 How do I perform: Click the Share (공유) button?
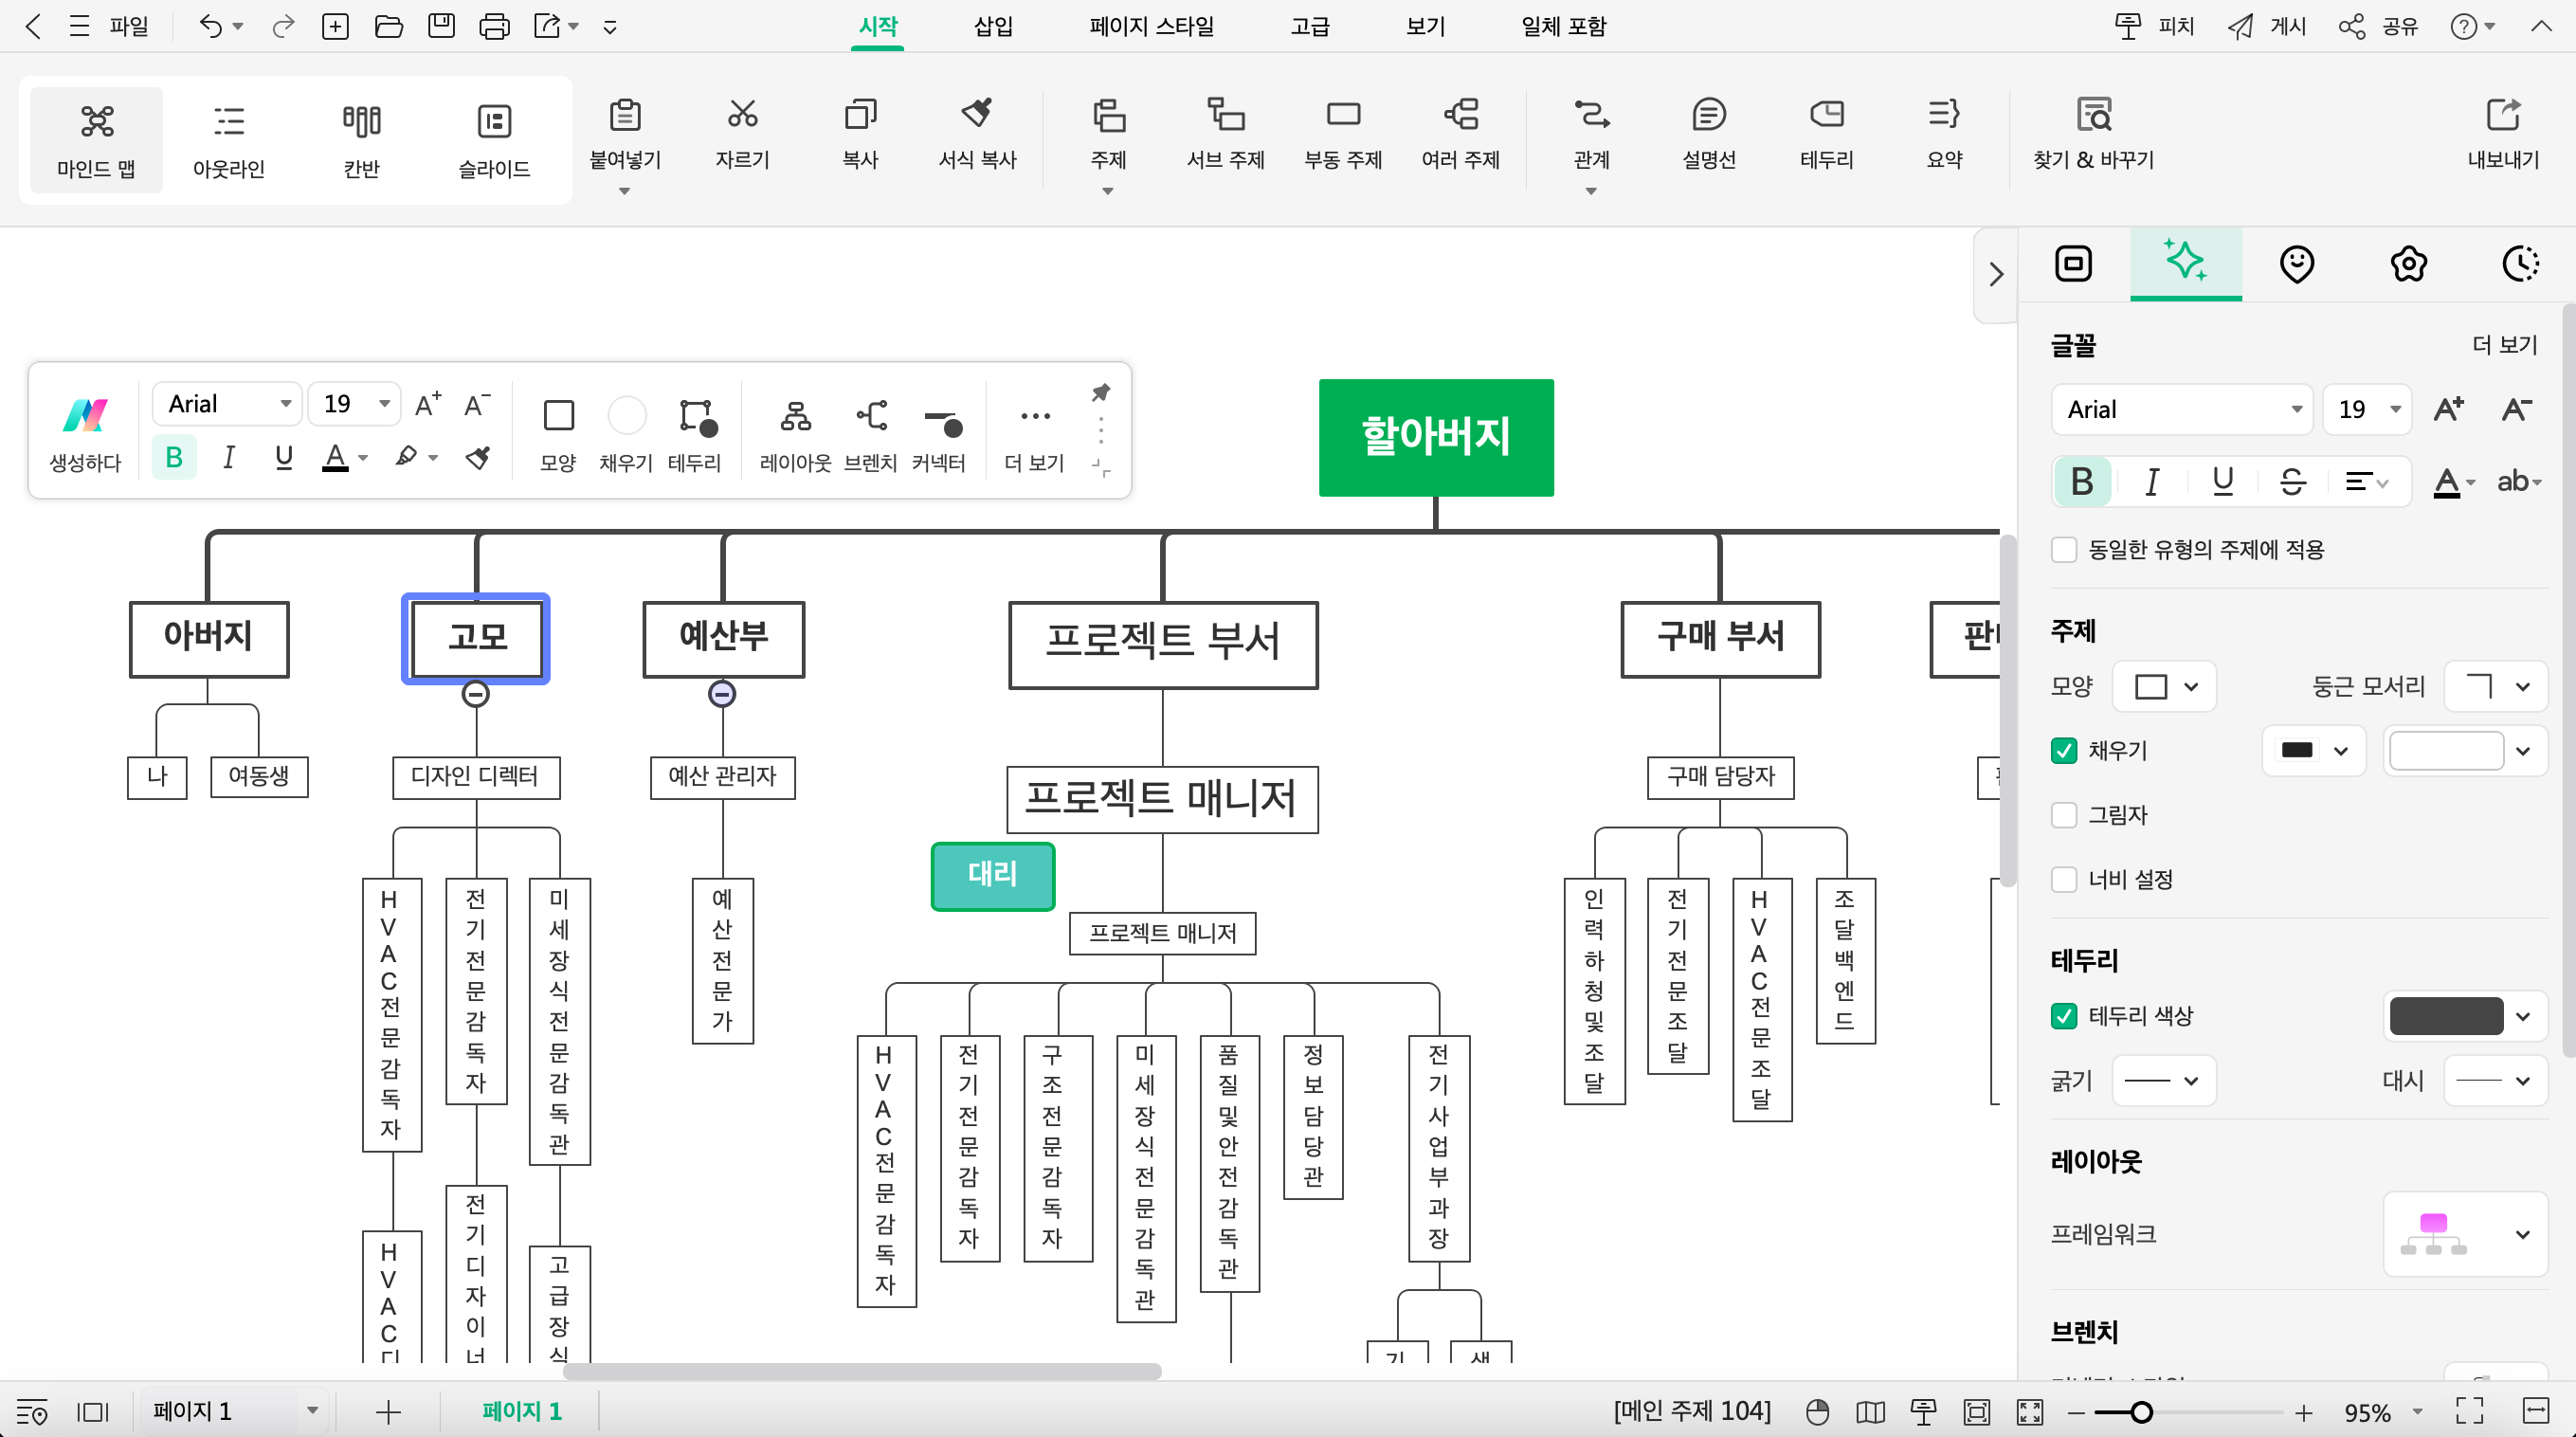point(2378,26)
